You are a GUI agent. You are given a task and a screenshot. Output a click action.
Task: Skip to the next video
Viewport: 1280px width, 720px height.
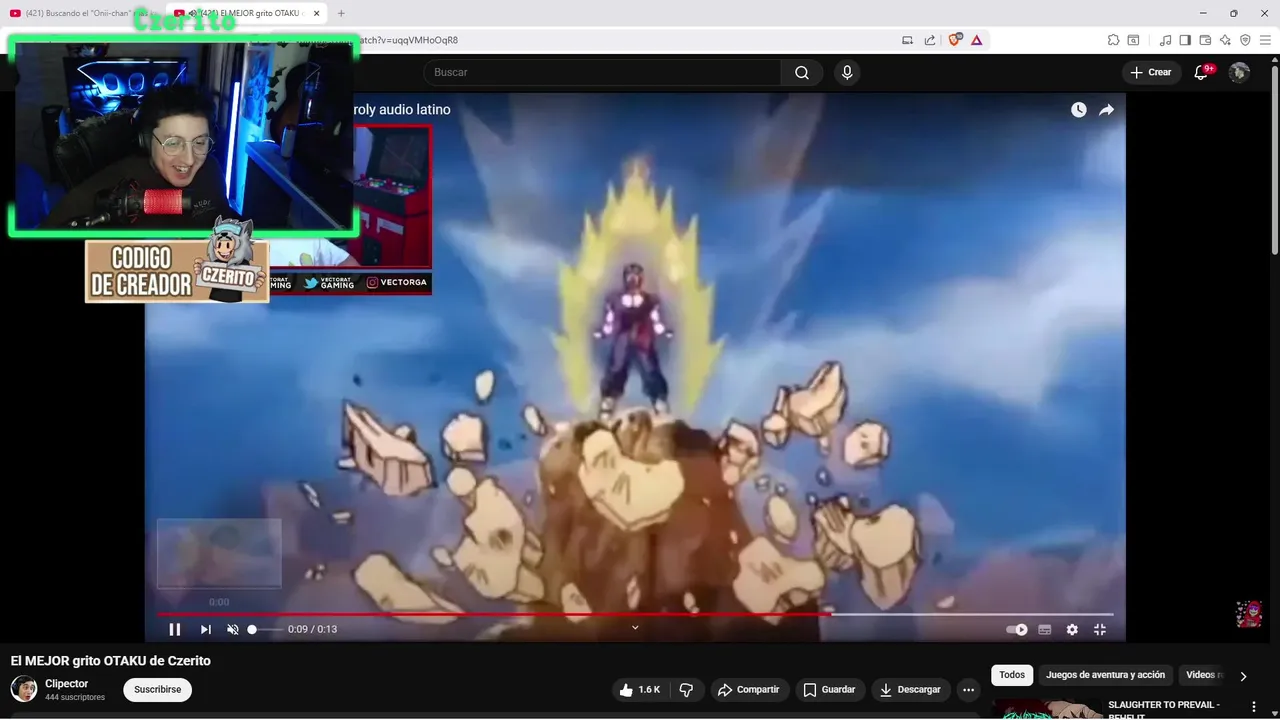(206, 629)
